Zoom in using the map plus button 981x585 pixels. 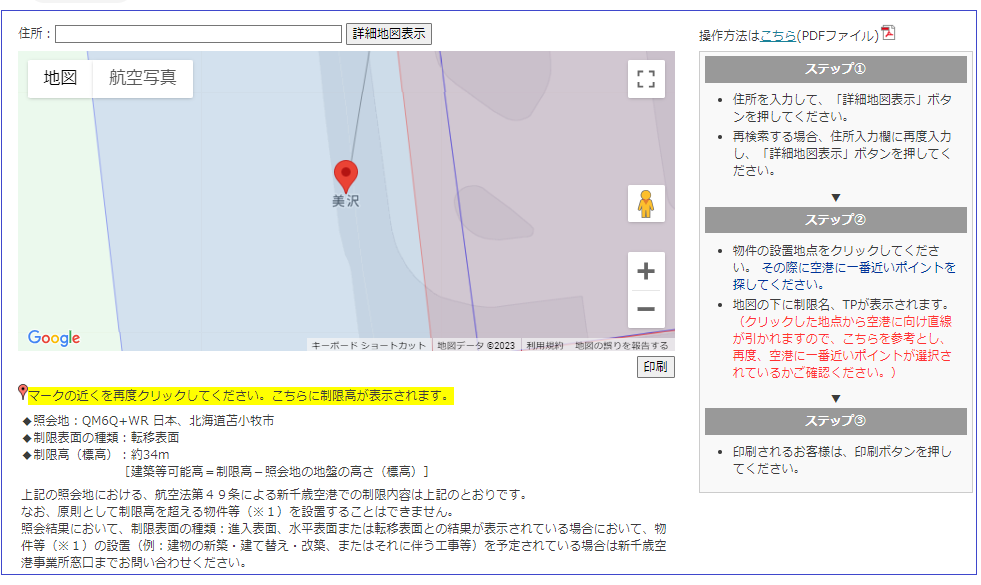tap(646, 271)
